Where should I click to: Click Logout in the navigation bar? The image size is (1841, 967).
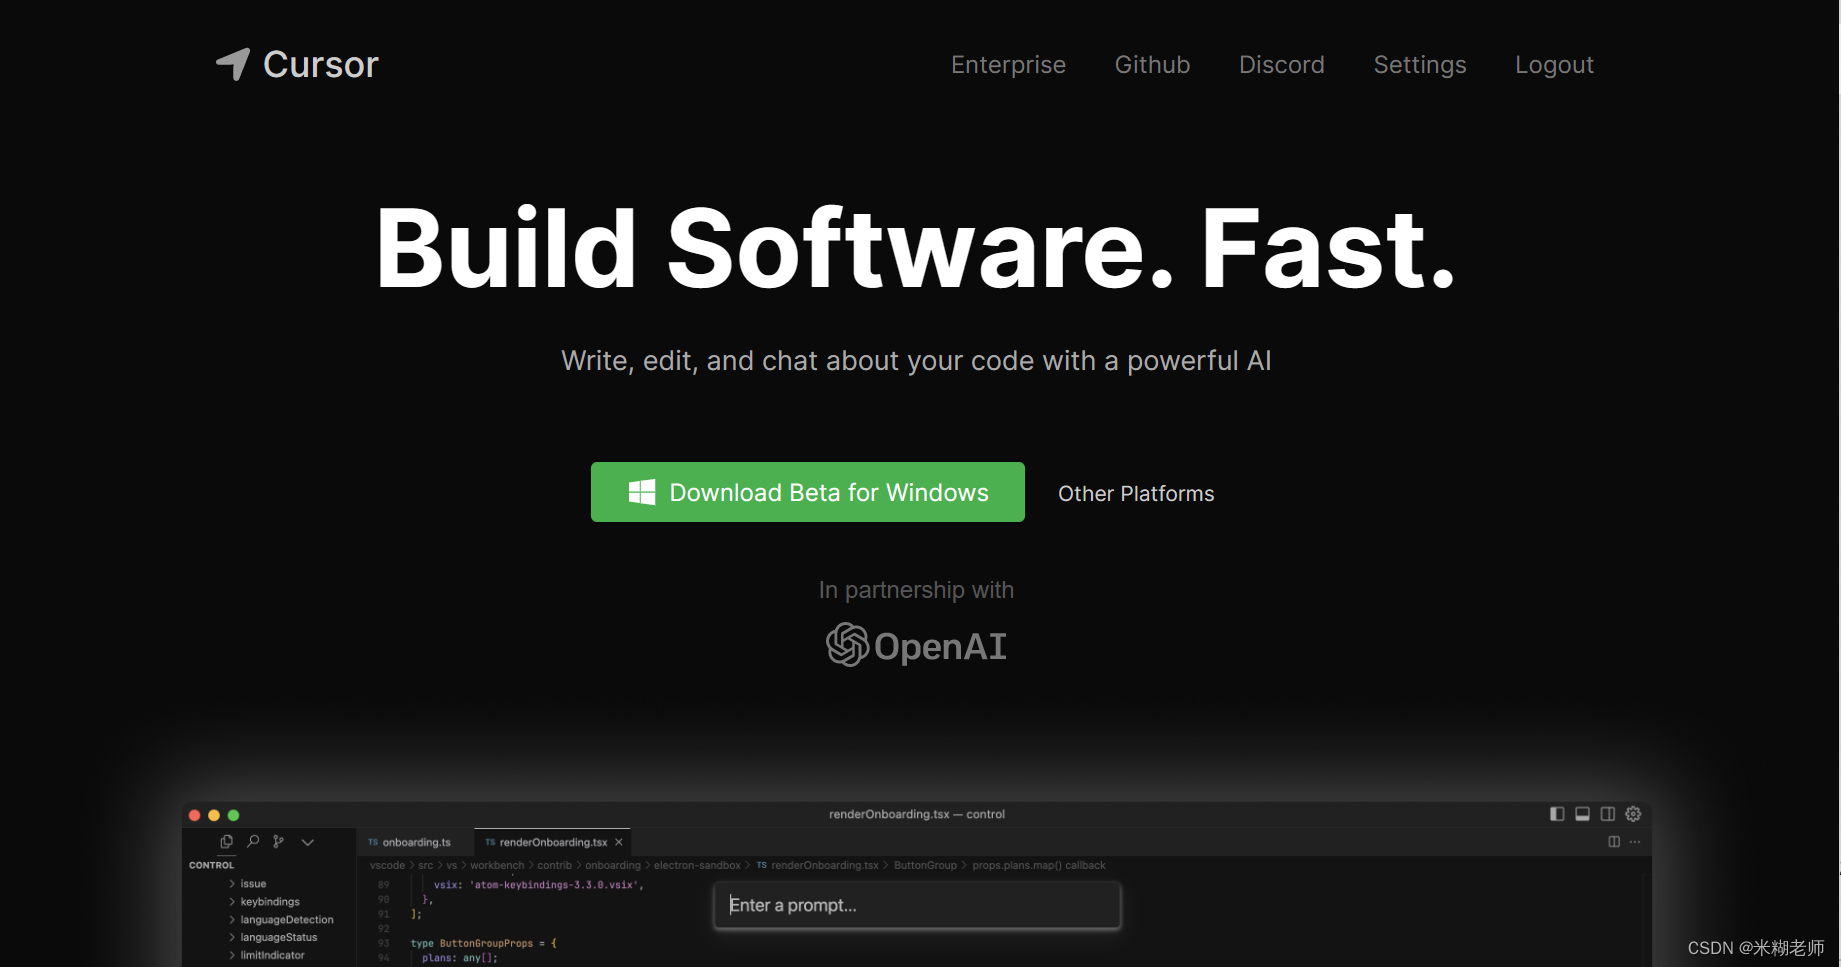[1554, 65]
